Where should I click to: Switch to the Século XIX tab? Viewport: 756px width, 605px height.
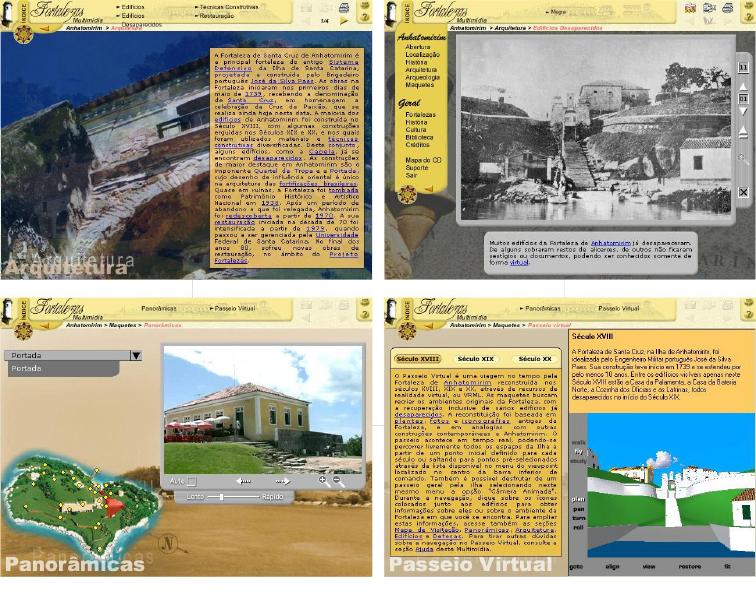476,358
